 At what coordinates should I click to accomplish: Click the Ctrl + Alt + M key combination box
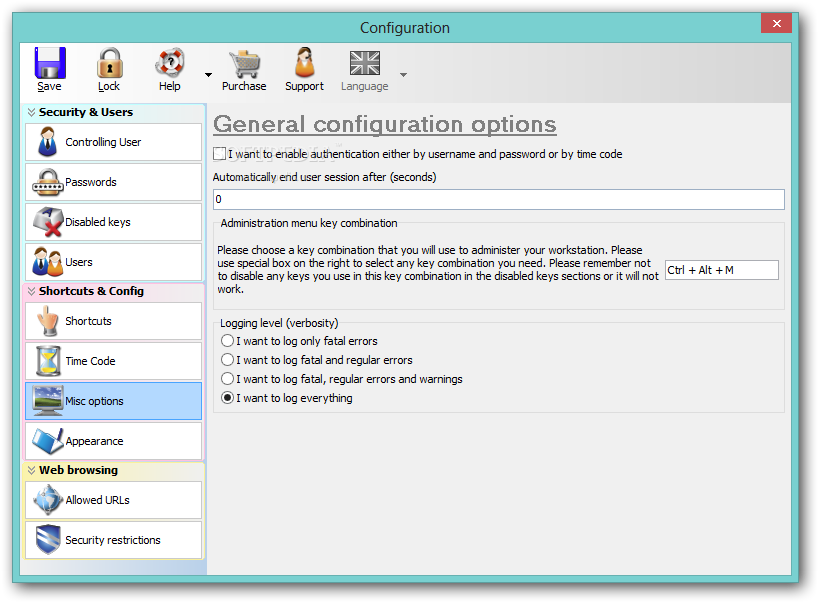[x=722, y=270]
